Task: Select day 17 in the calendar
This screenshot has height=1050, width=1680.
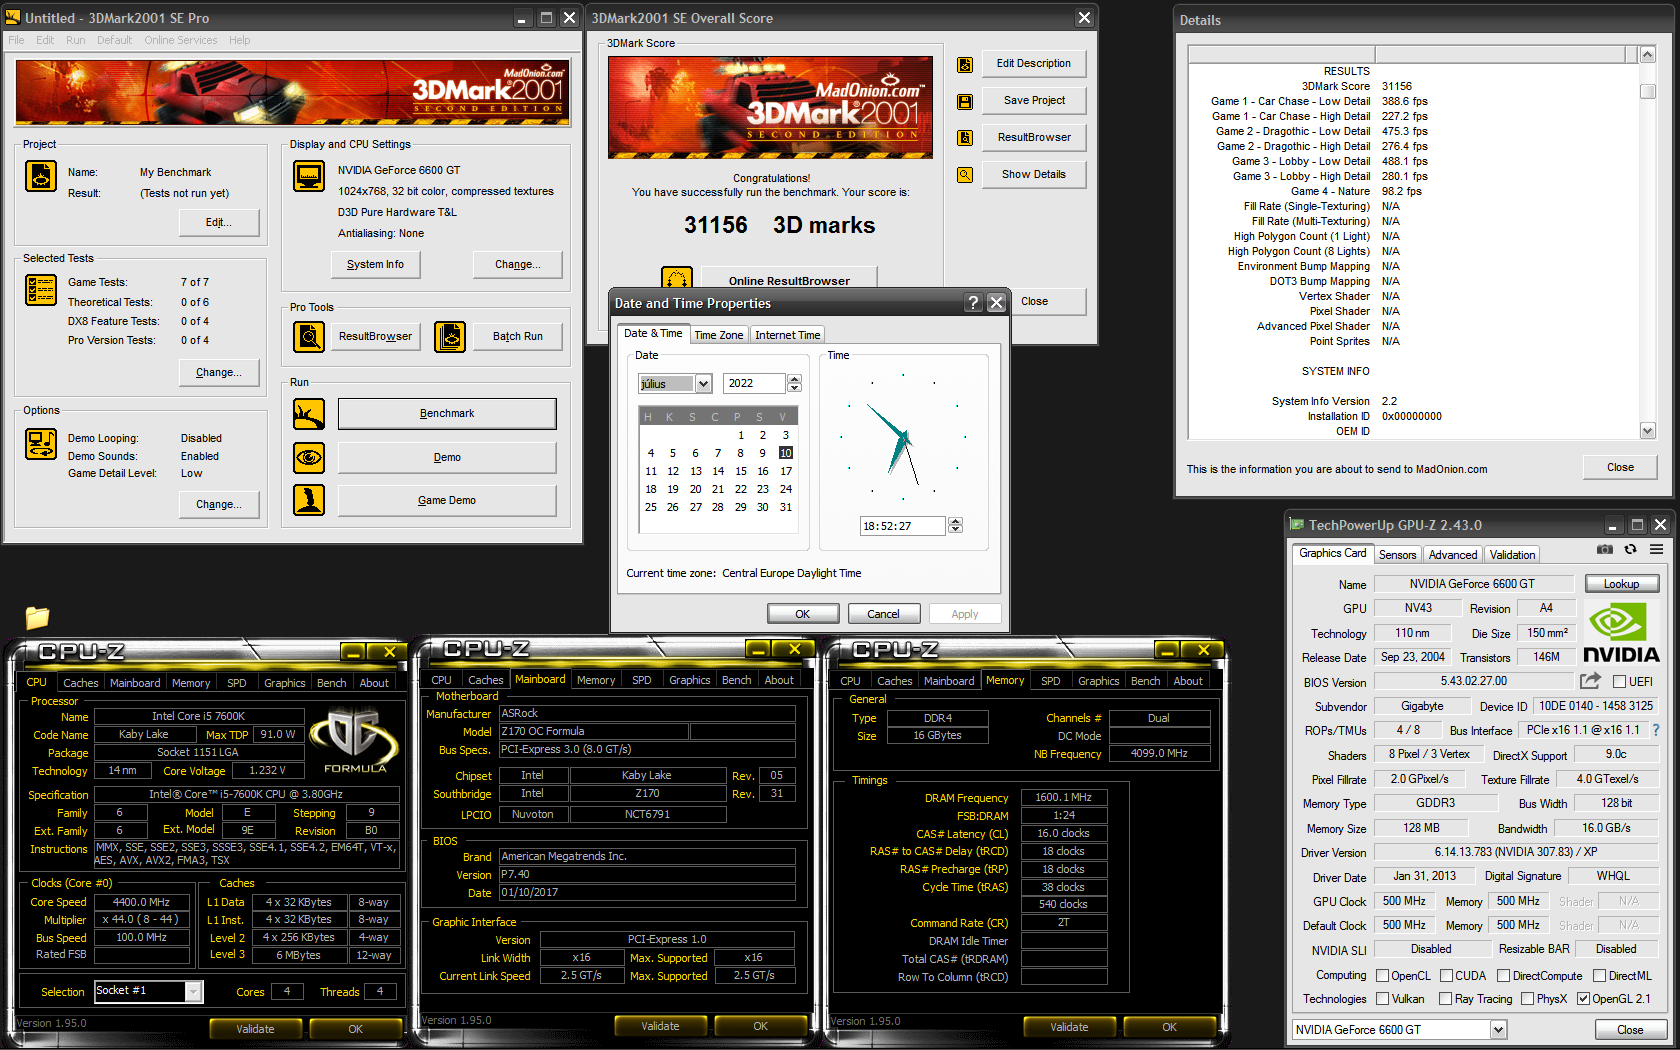Action: [786, 471]
